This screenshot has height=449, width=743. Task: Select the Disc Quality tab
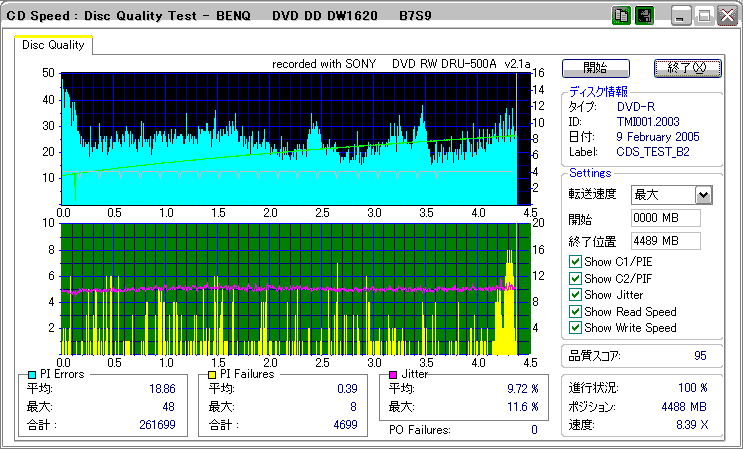[x=55, y=45]
